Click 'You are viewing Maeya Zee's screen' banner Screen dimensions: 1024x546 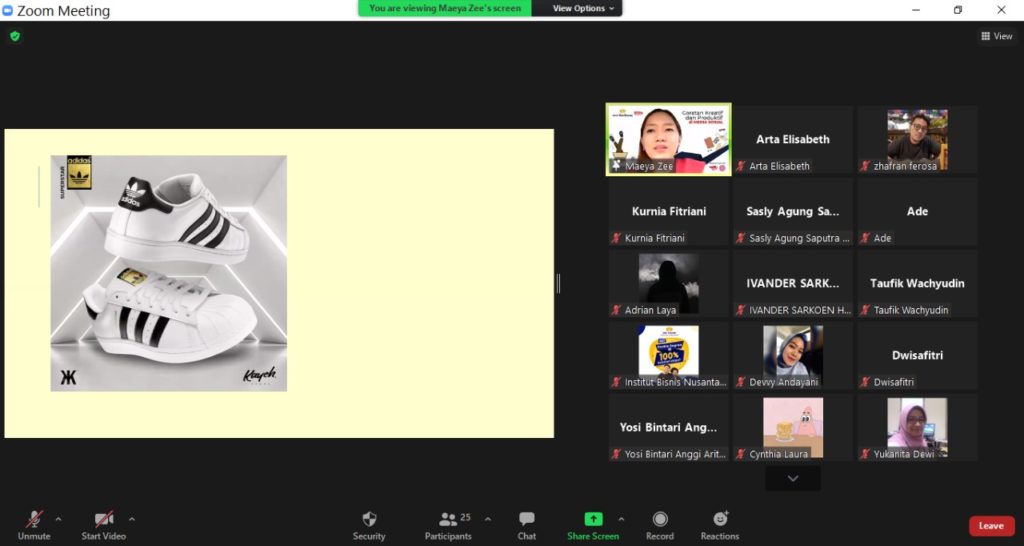pyautogui.click(x=445, y=8)
